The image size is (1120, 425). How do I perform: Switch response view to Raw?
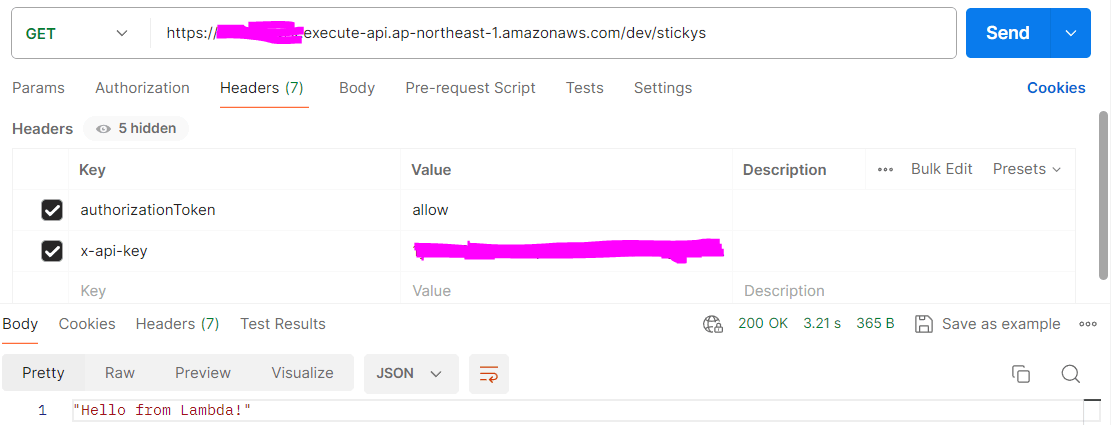pyautogui.click(x=120, y=373)
